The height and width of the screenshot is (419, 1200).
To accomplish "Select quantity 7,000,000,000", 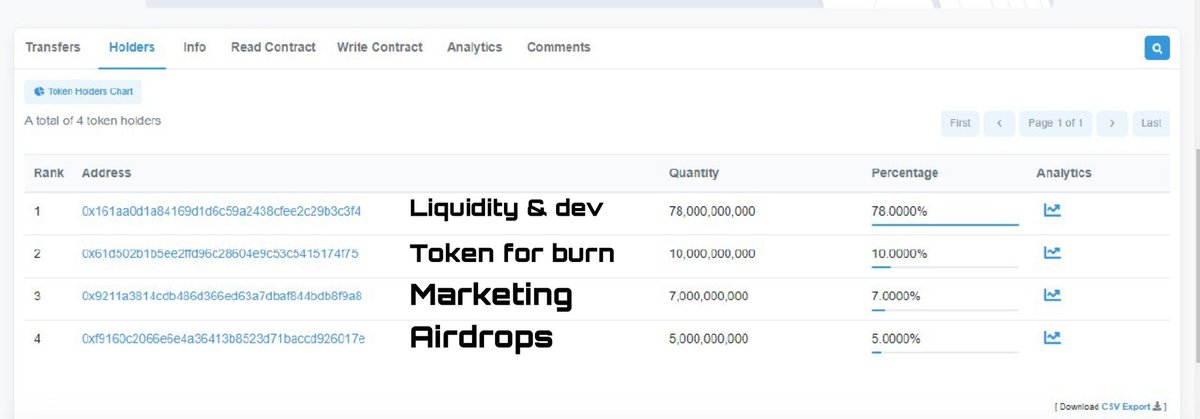I will [x=708, y=296].
